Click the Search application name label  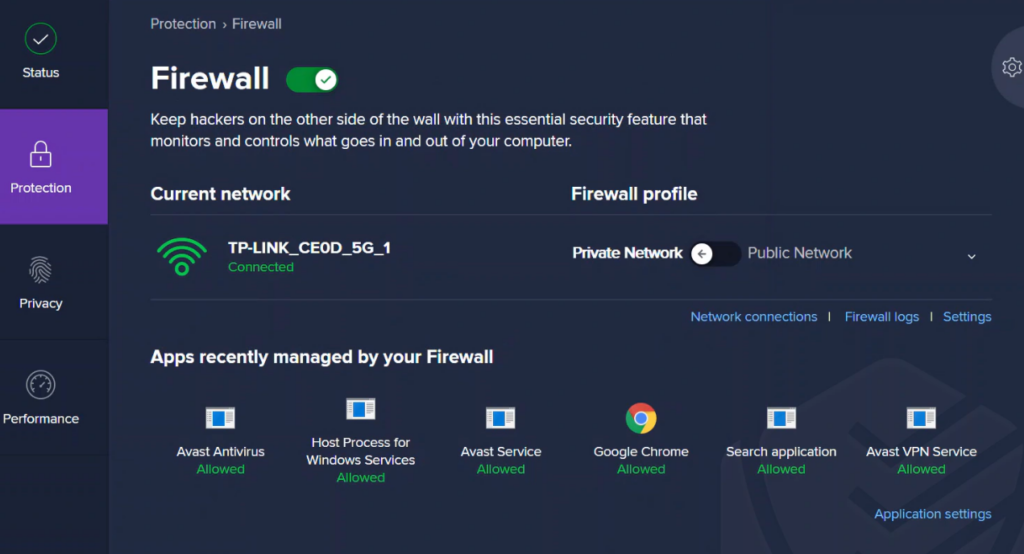click(x=781, y=451)
